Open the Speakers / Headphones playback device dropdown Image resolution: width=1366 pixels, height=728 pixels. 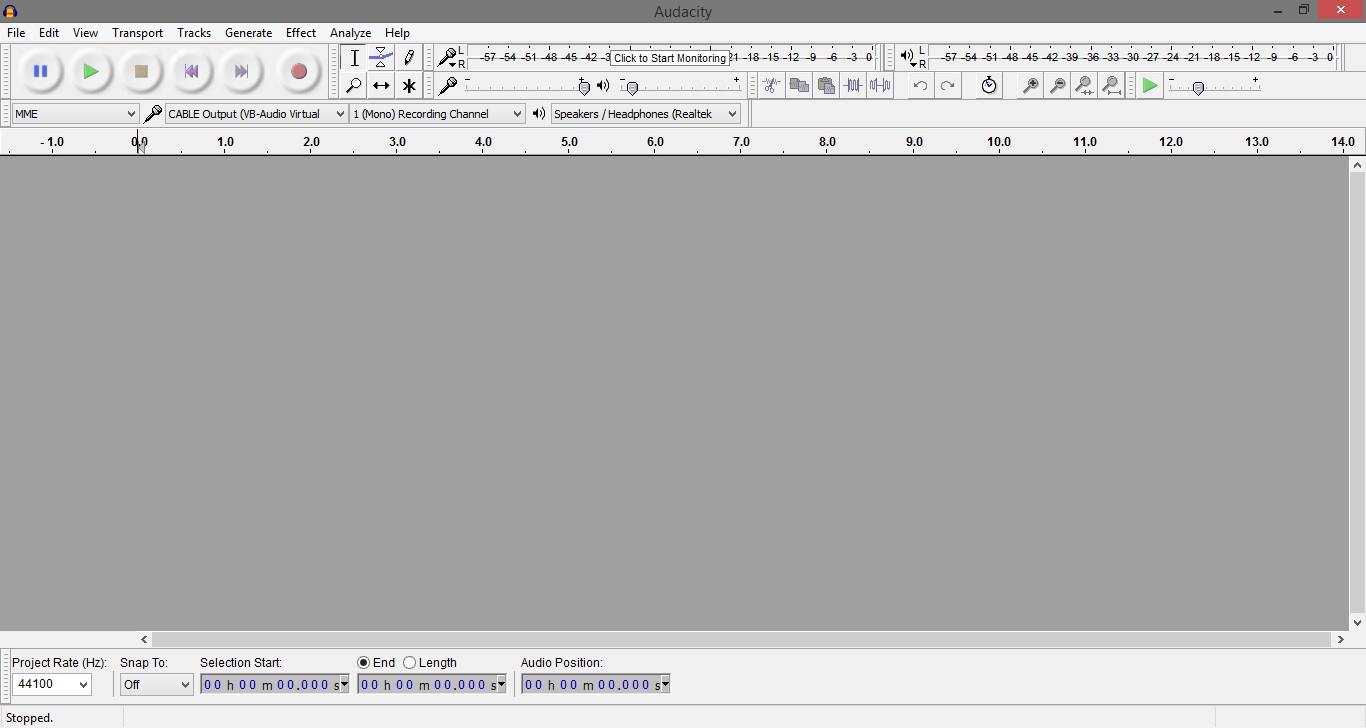coord(645,114)
